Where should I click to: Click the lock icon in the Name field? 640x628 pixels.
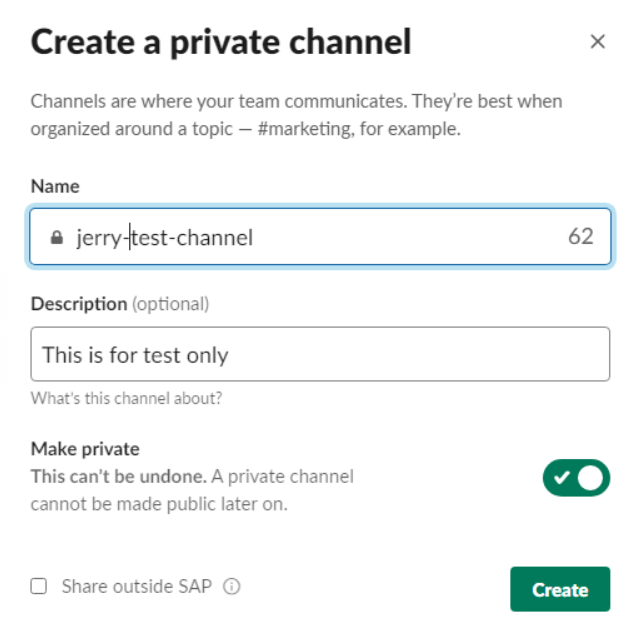click(x=57, y=237)
